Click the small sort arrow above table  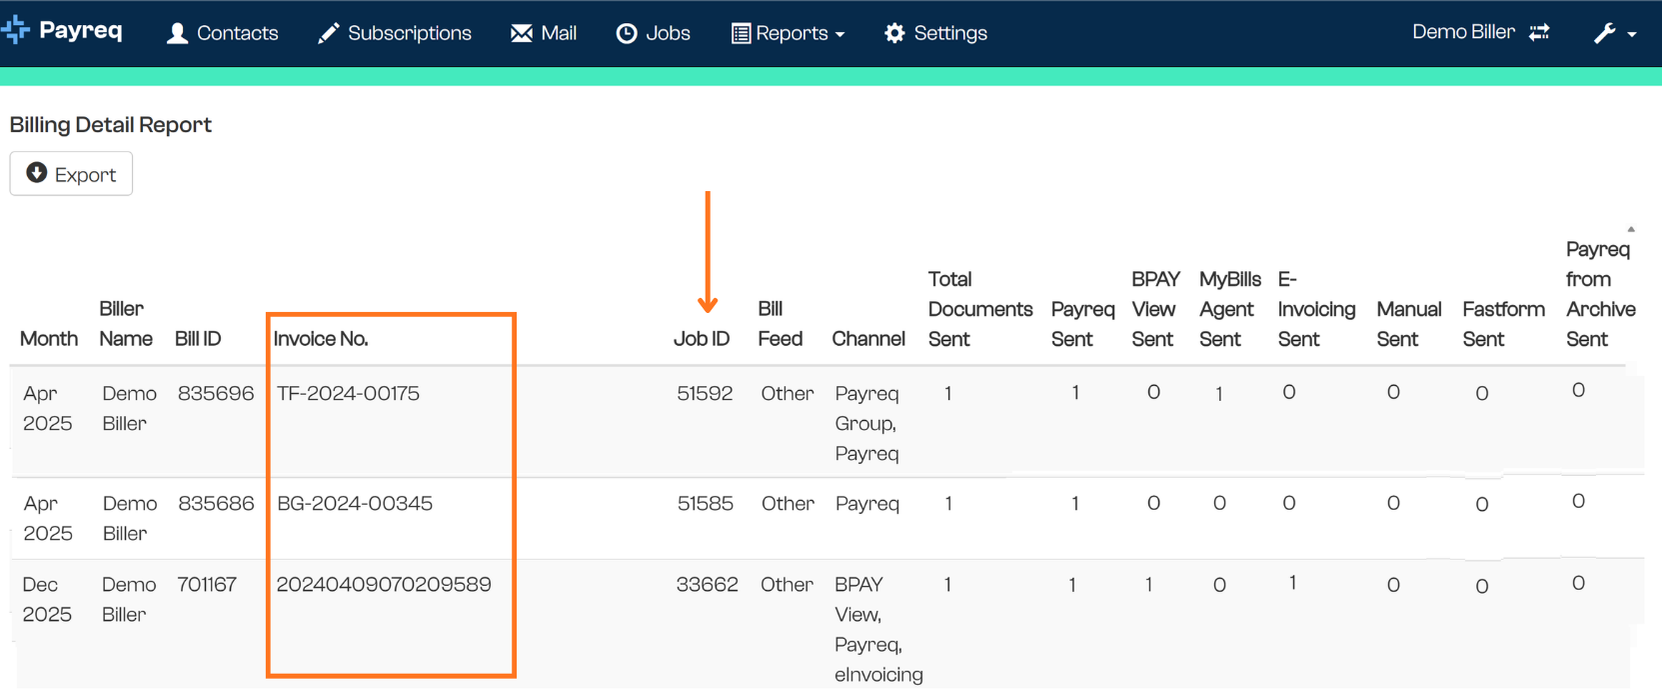1631,229
